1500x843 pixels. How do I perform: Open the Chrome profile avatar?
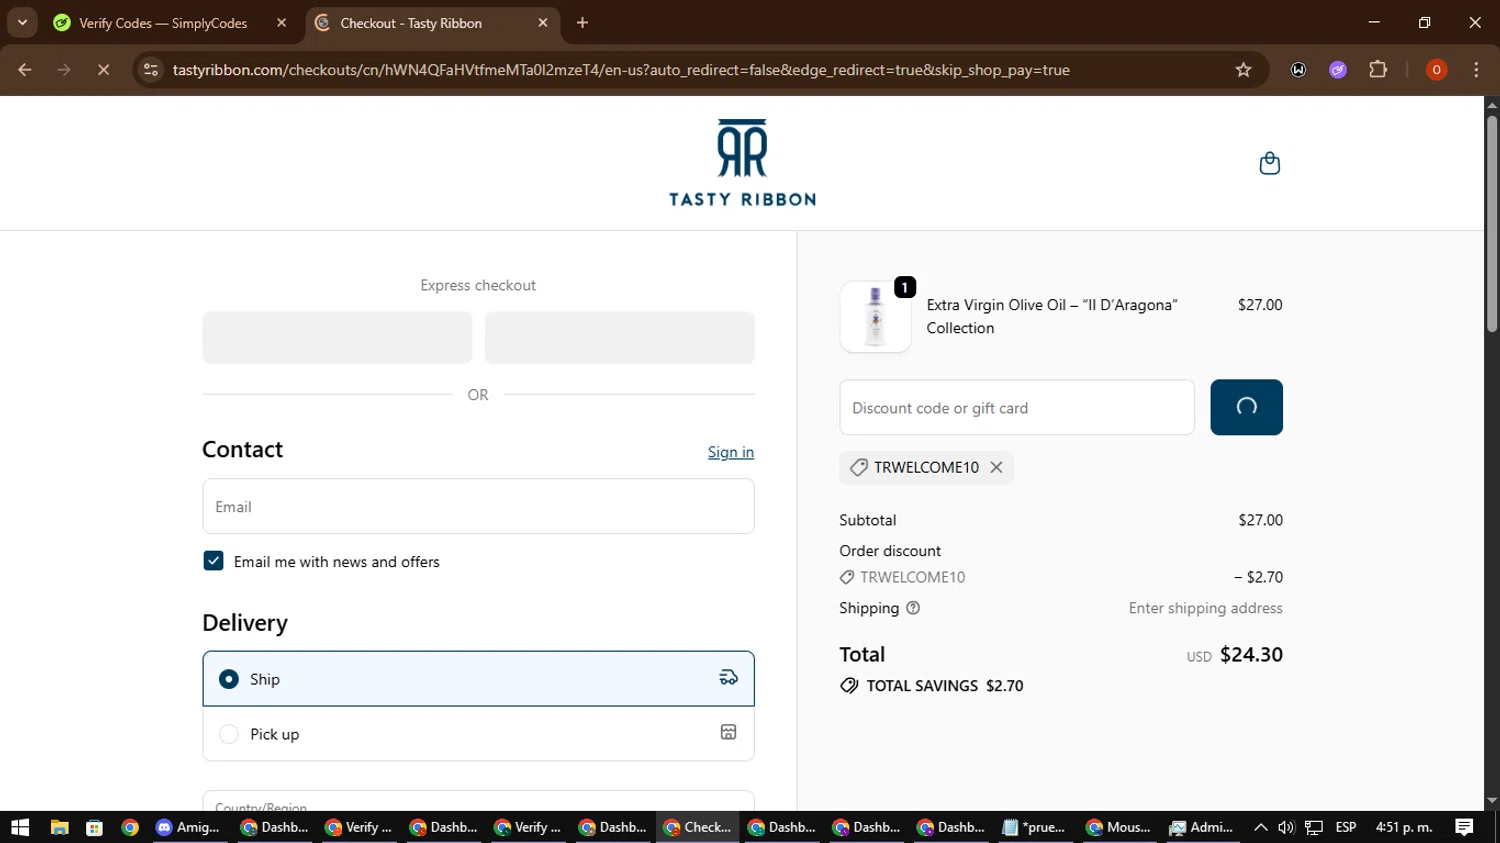1436,70
